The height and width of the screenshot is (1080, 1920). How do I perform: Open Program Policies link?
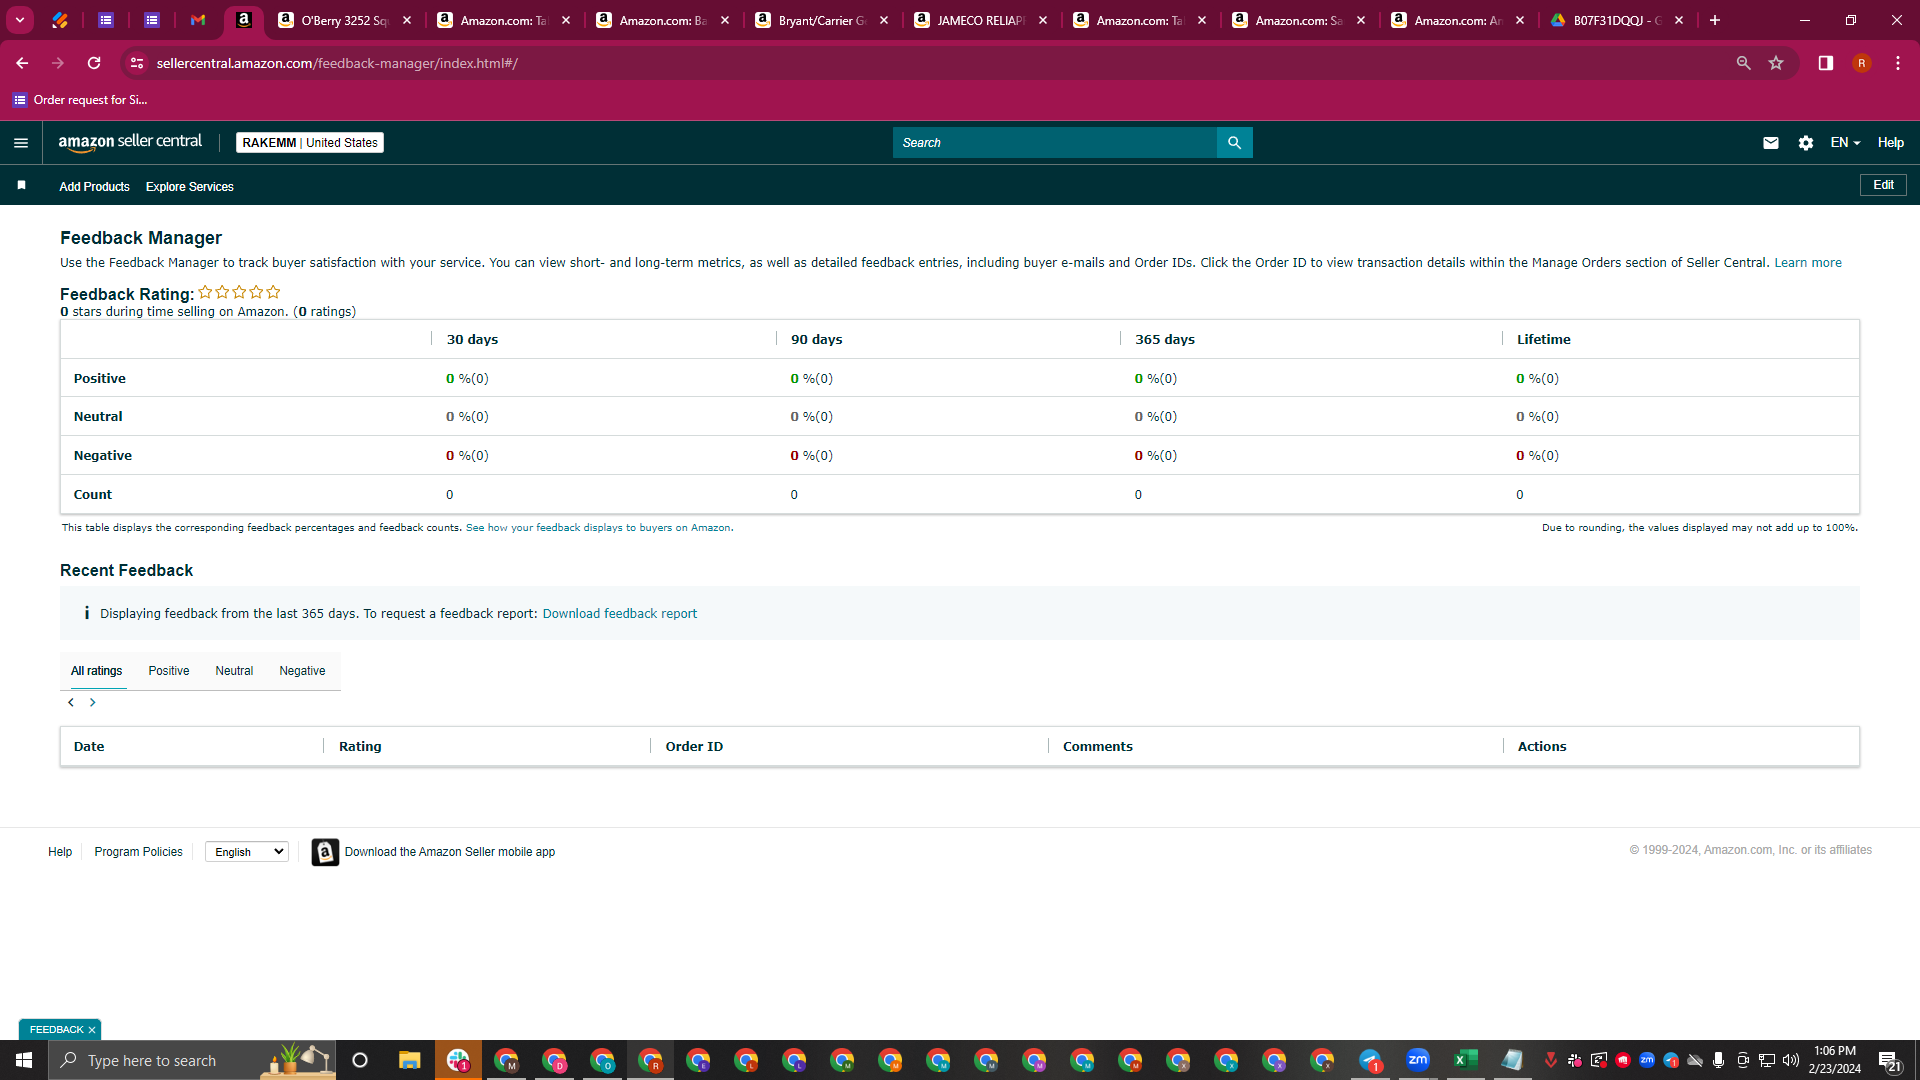tap(138, 852)
